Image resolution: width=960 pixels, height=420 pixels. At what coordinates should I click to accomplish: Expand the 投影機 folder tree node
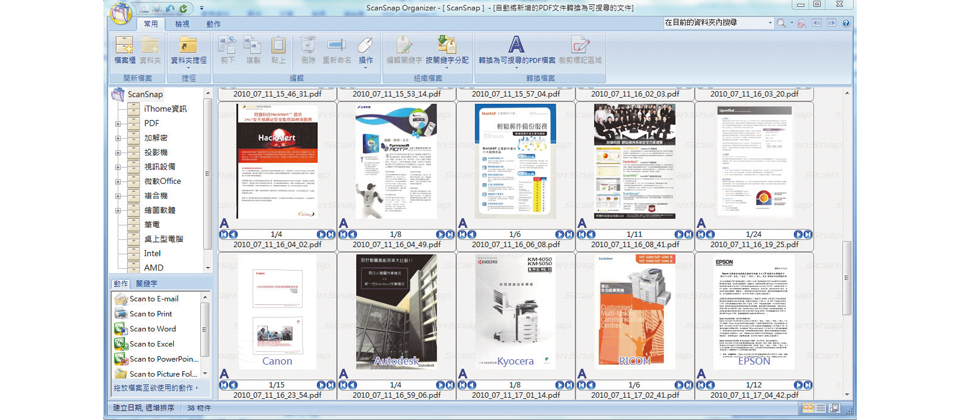tap(118, 152)
